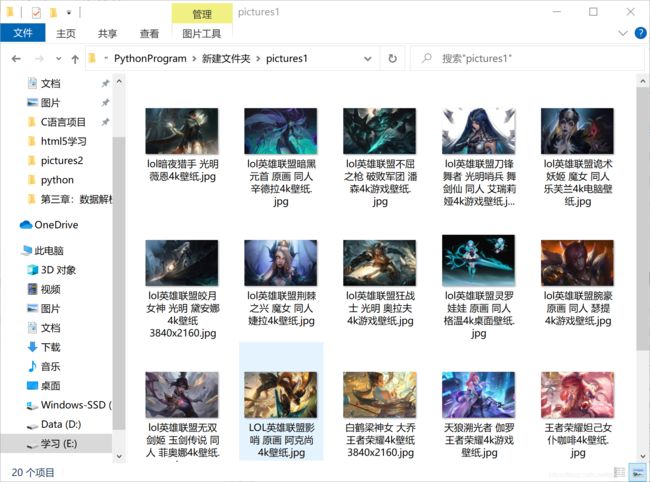
Task: Open the 图片工具 ribbon tab
Action: click(202, 33)
